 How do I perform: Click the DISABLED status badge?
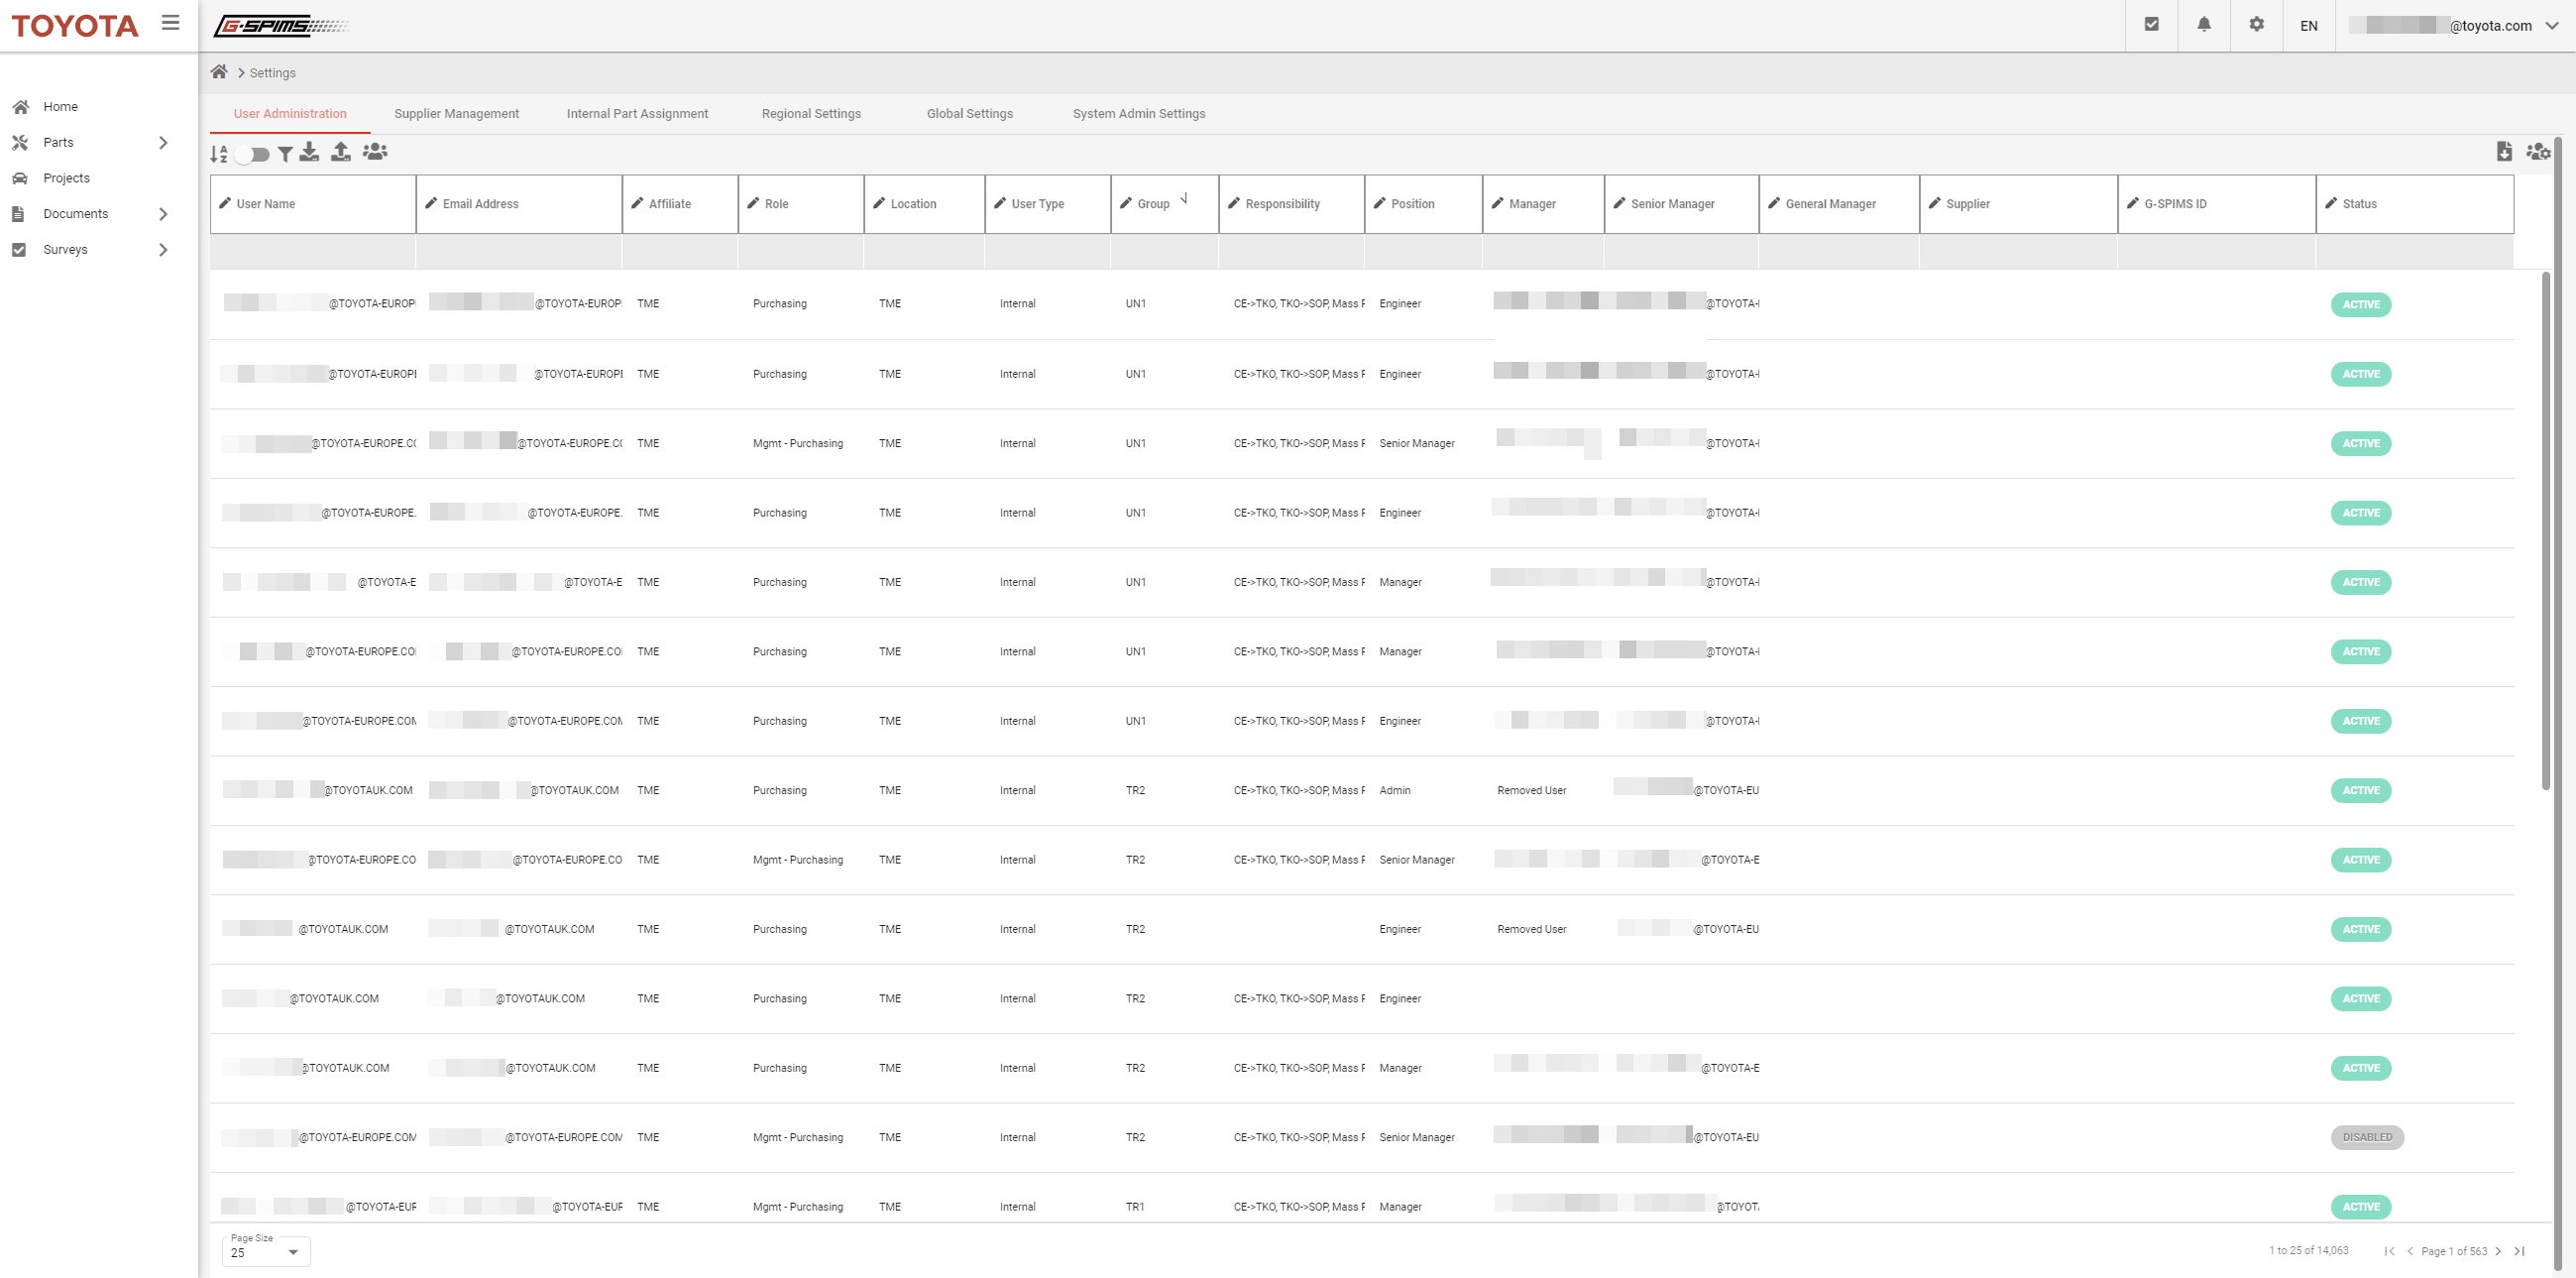click(x=2367, y=1137)
